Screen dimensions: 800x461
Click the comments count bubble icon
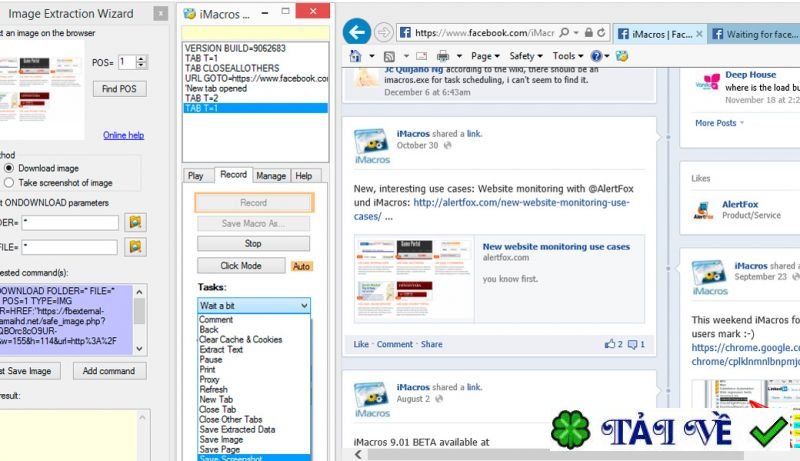pos(632,345)
